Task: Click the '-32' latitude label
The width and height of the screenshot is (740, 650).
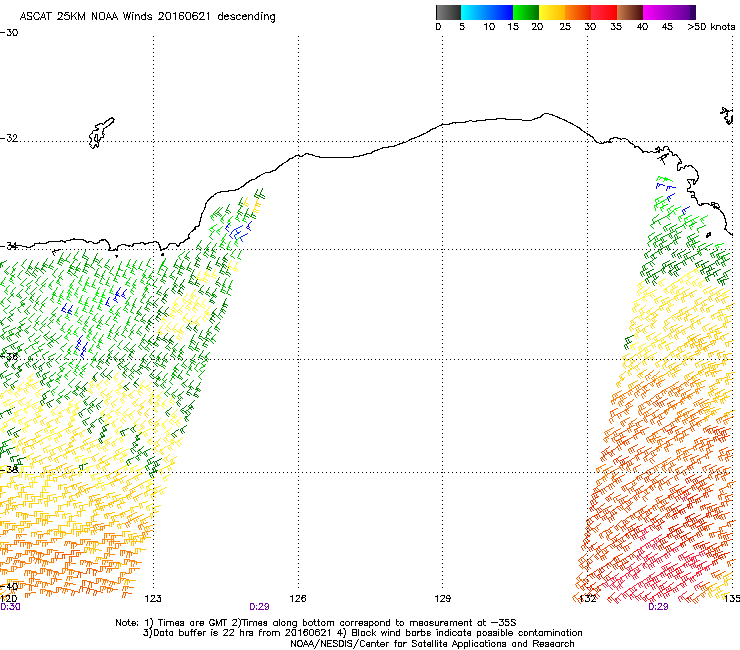Action: click(9, 138)
